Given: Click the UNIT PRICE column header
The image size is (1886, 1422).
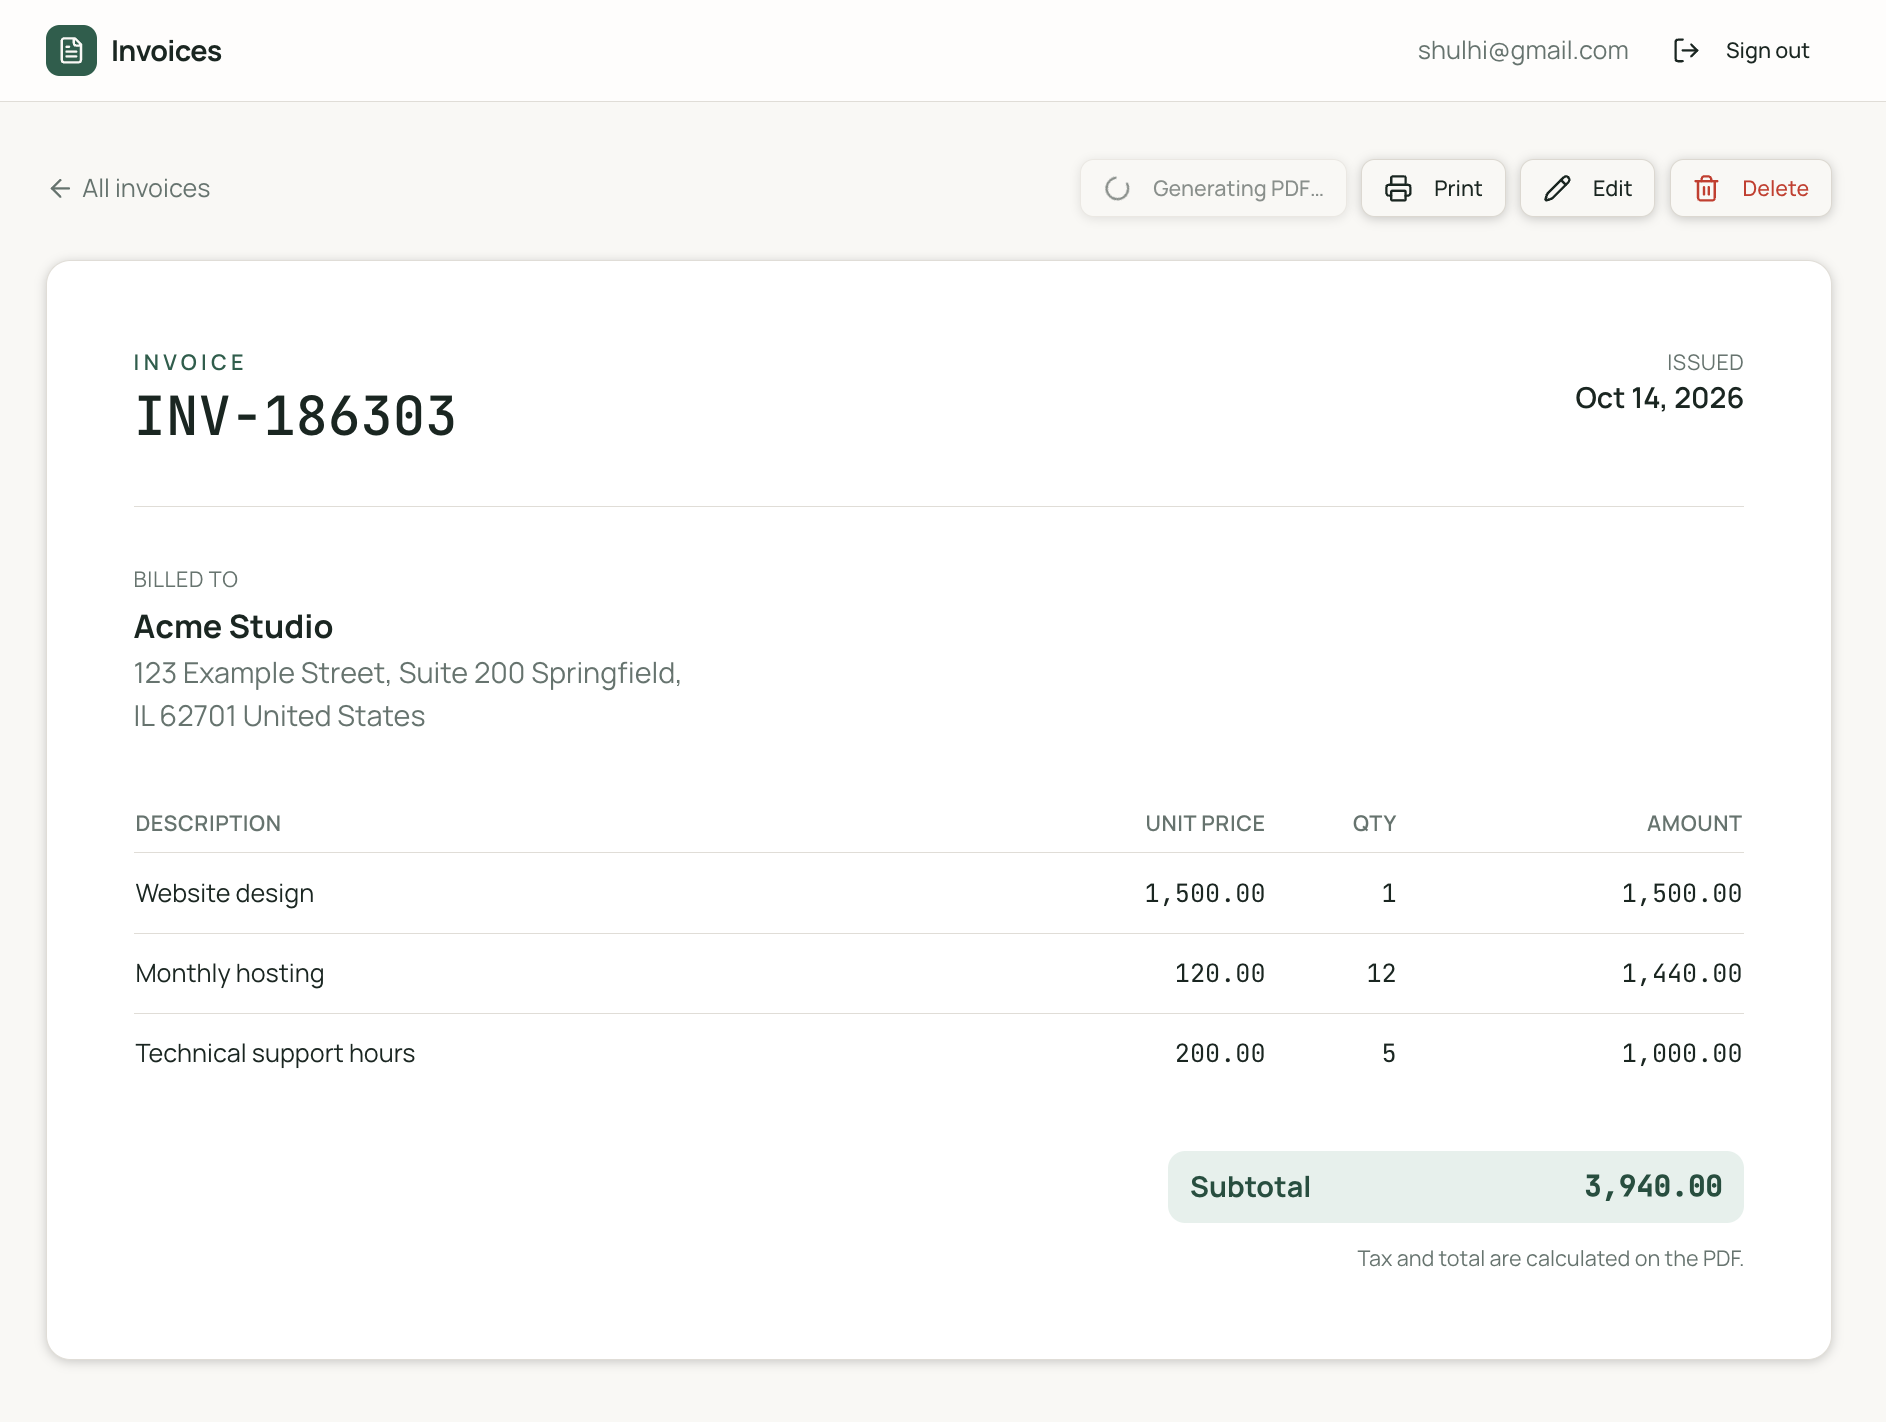Looking at the screenshot, I should (x=1205, y=823).
